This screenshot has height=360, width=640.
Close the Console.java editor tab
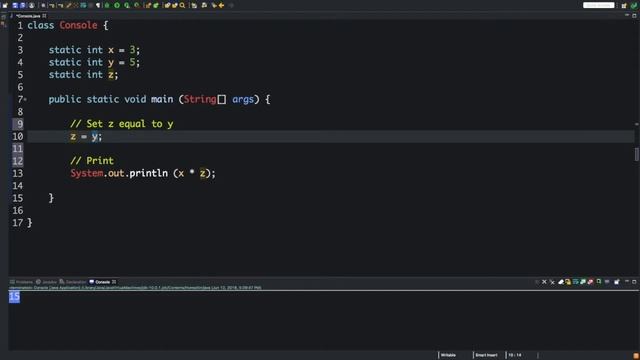tap(44, 16)
